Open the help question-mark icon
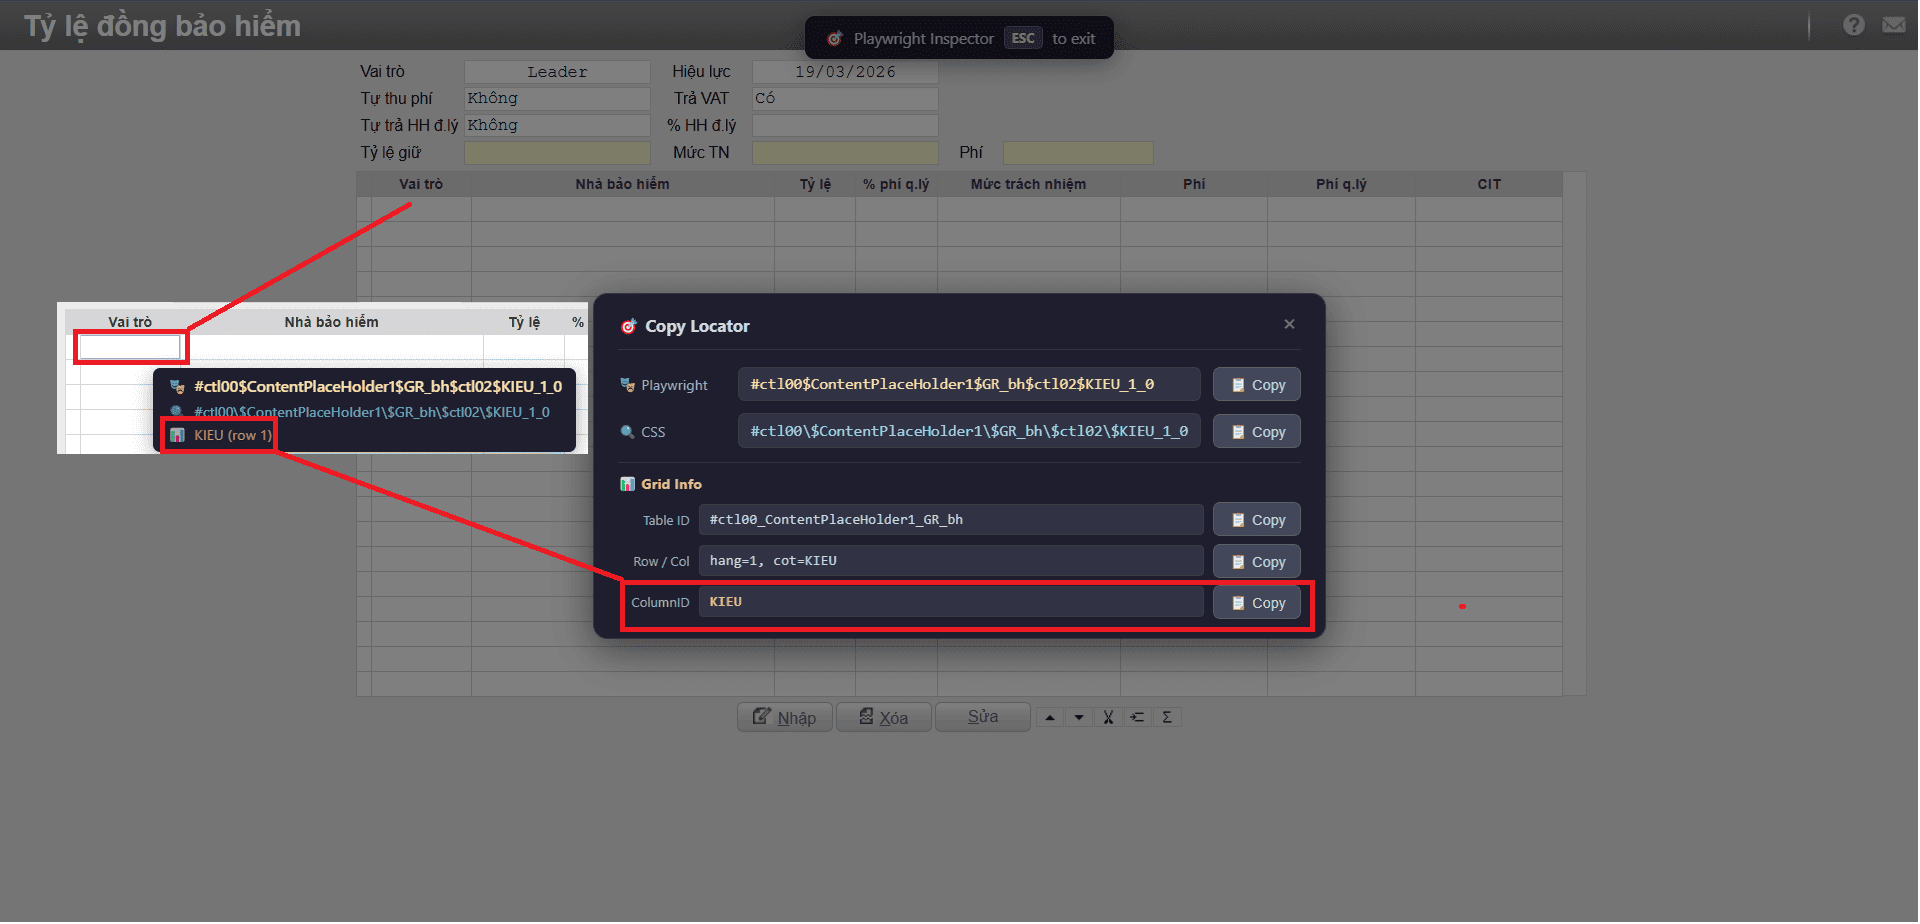Viewport: 1920px width, 924px height. (x=1853, y=25)
